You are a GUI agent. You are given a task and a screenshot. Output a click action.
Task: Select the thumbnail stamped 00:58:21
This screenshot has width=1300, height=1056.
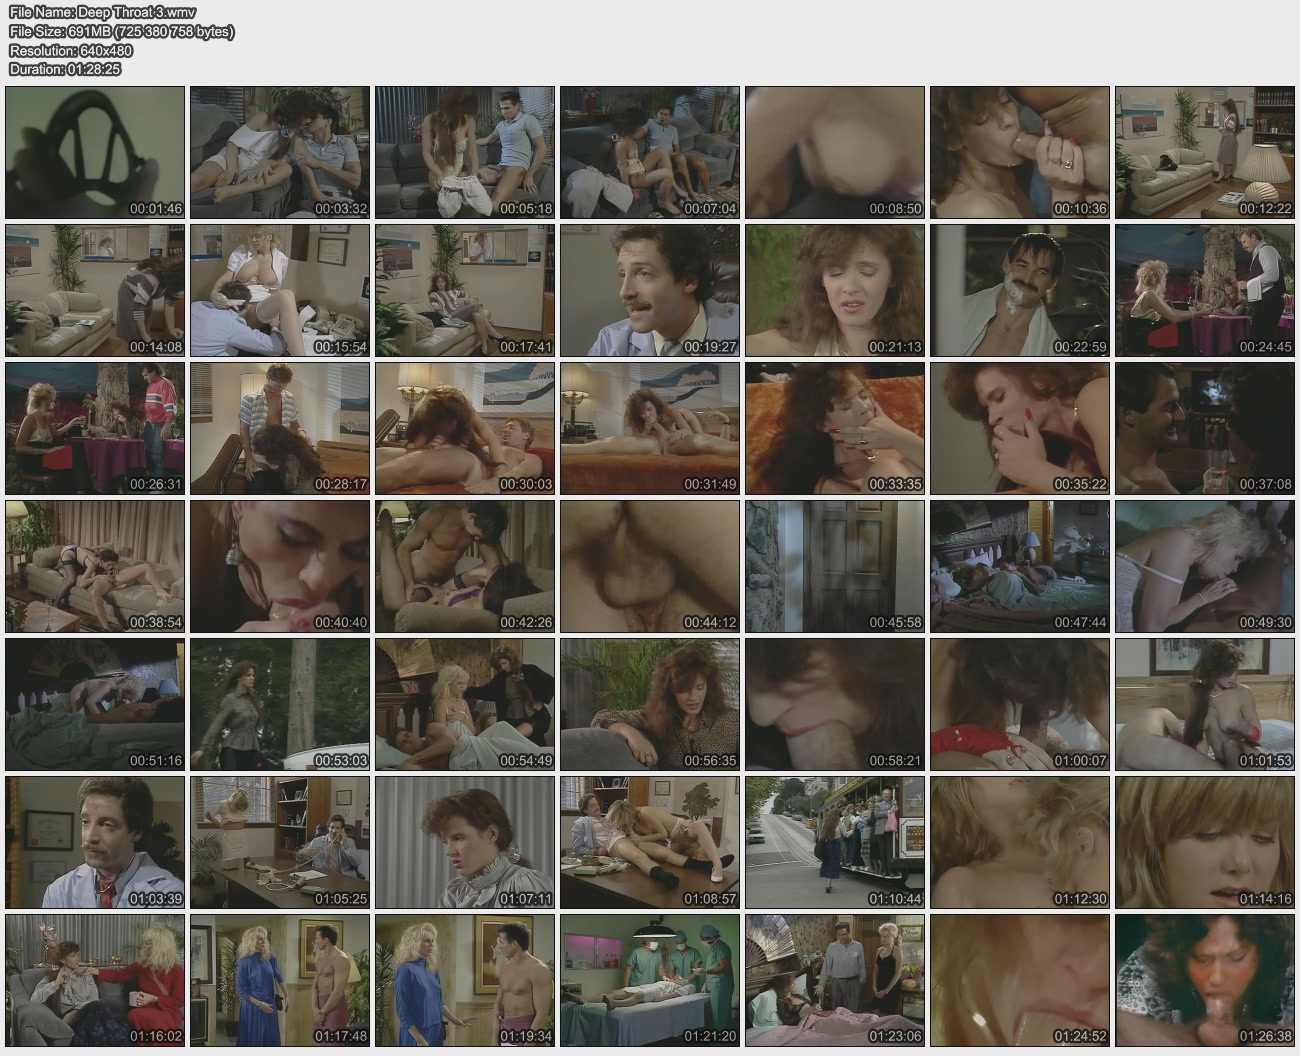[835, 704]
